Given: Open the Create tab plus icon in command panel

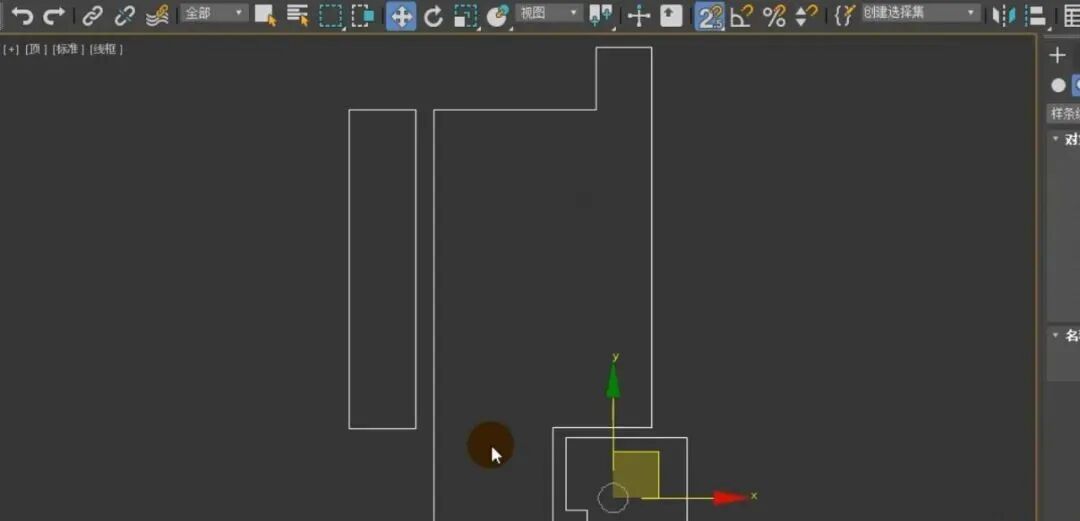Looking at the screenshot, I should click(1058, 56).
